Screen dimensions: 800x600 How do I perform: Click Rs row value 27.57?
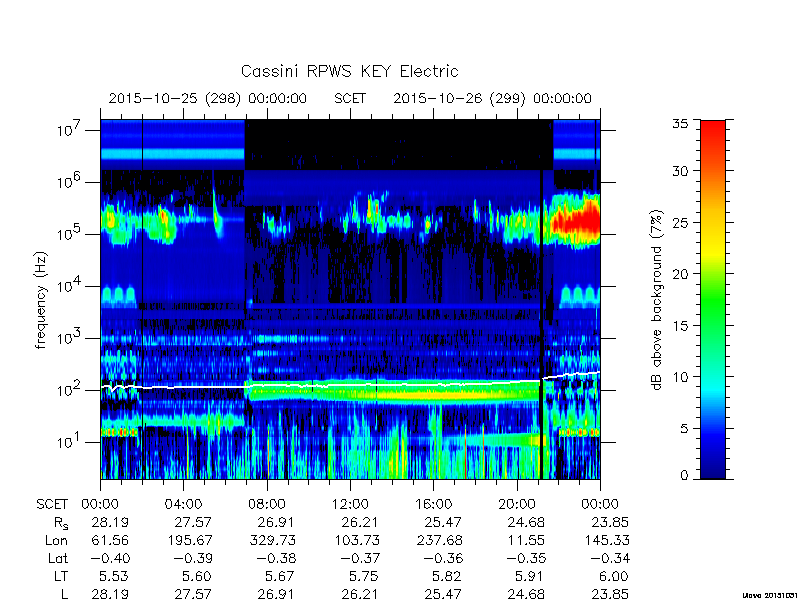193,522
